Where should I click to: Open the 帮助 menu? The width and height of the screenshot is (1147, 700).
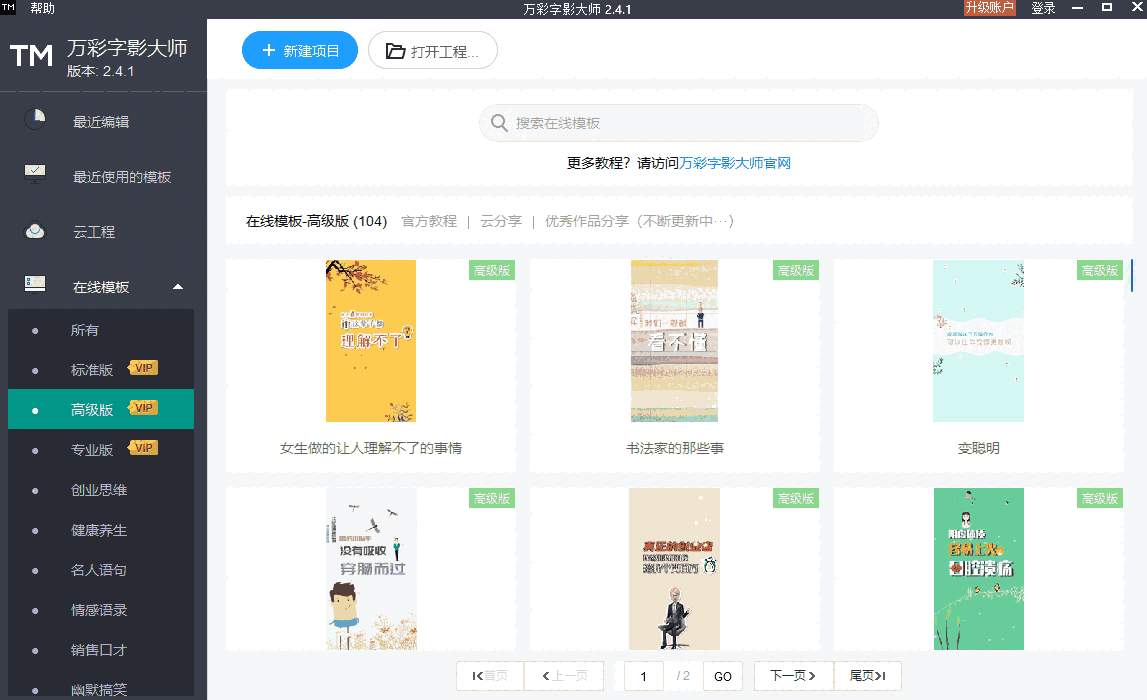(x=41, y=8)
